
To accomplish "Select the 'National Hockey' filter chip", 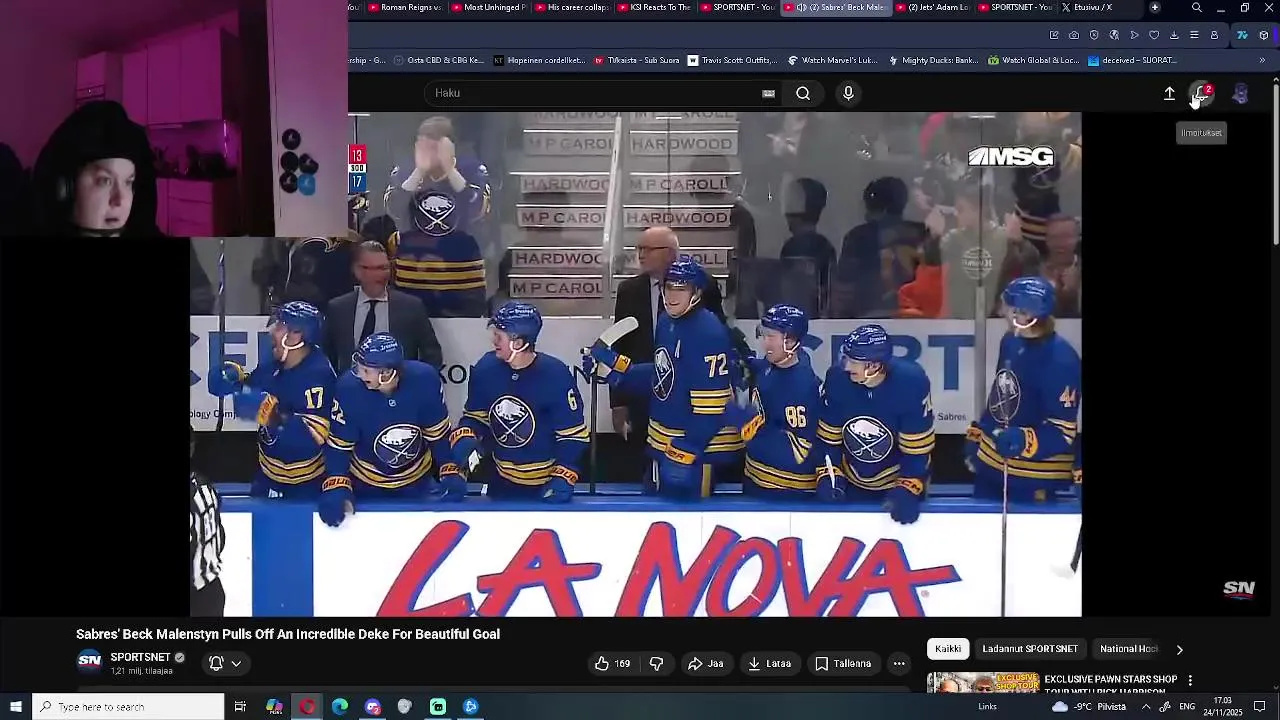I will tap(1128, 649).
